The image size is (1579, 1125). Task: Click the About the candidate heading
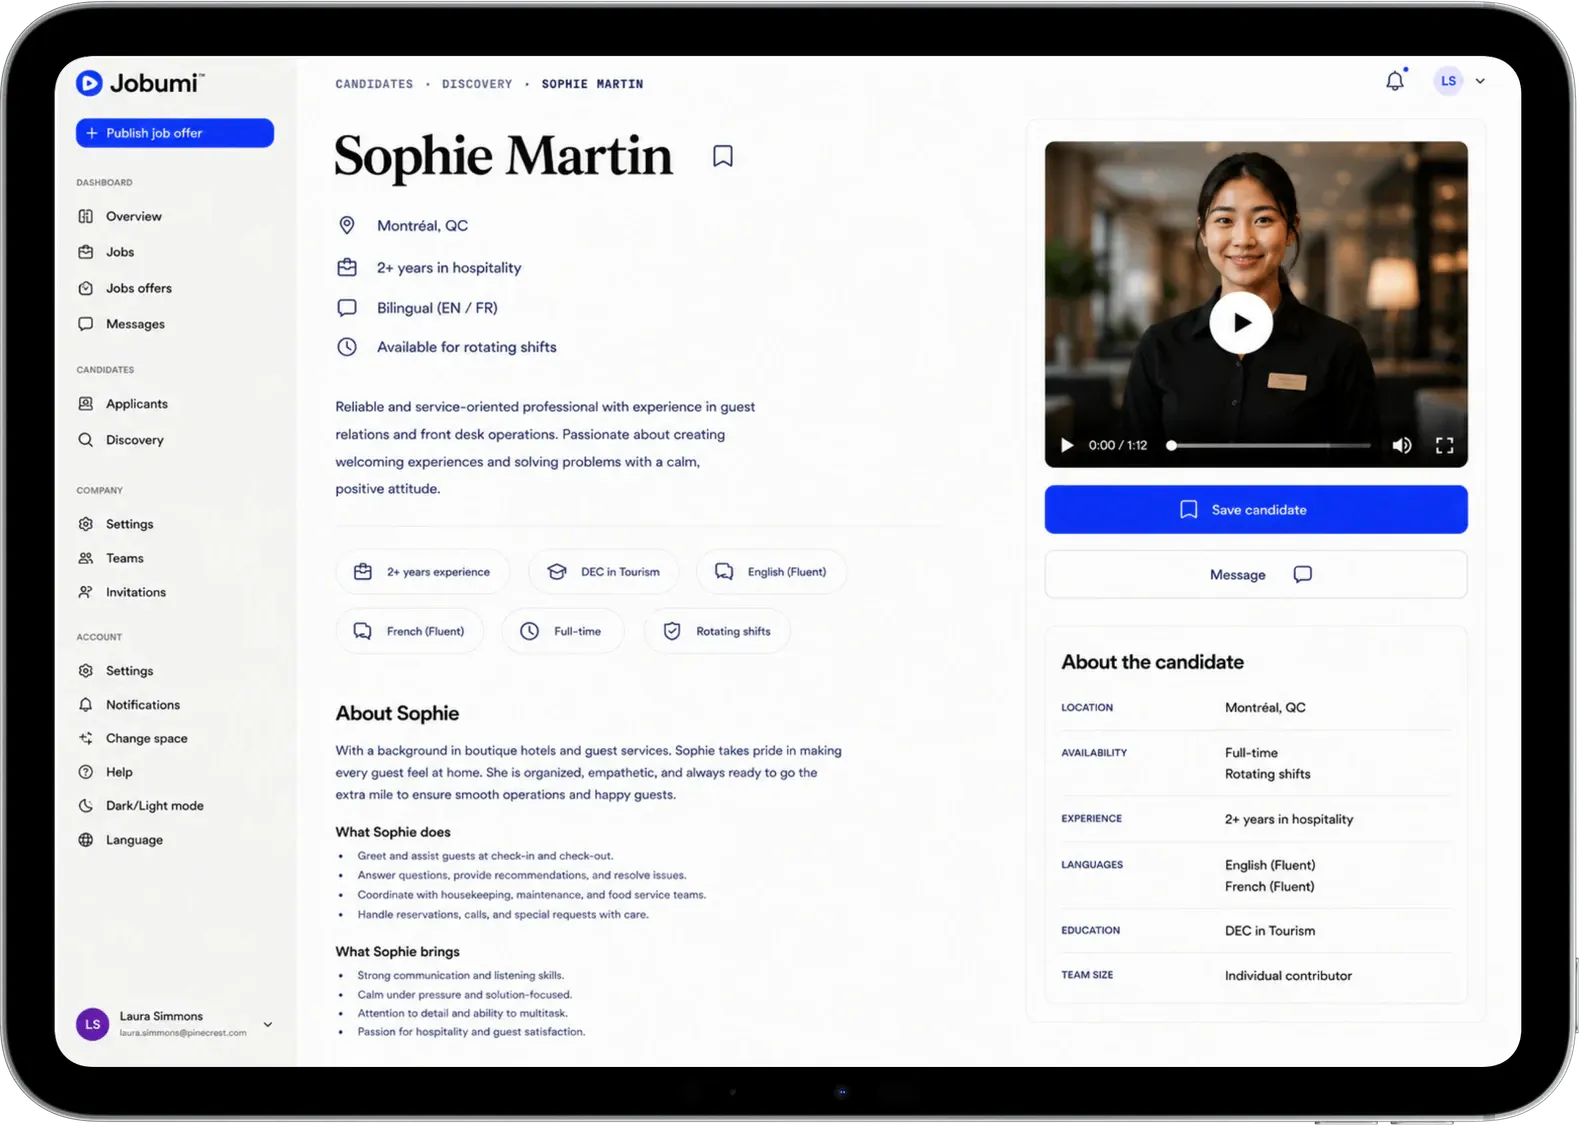(1152, 662)
